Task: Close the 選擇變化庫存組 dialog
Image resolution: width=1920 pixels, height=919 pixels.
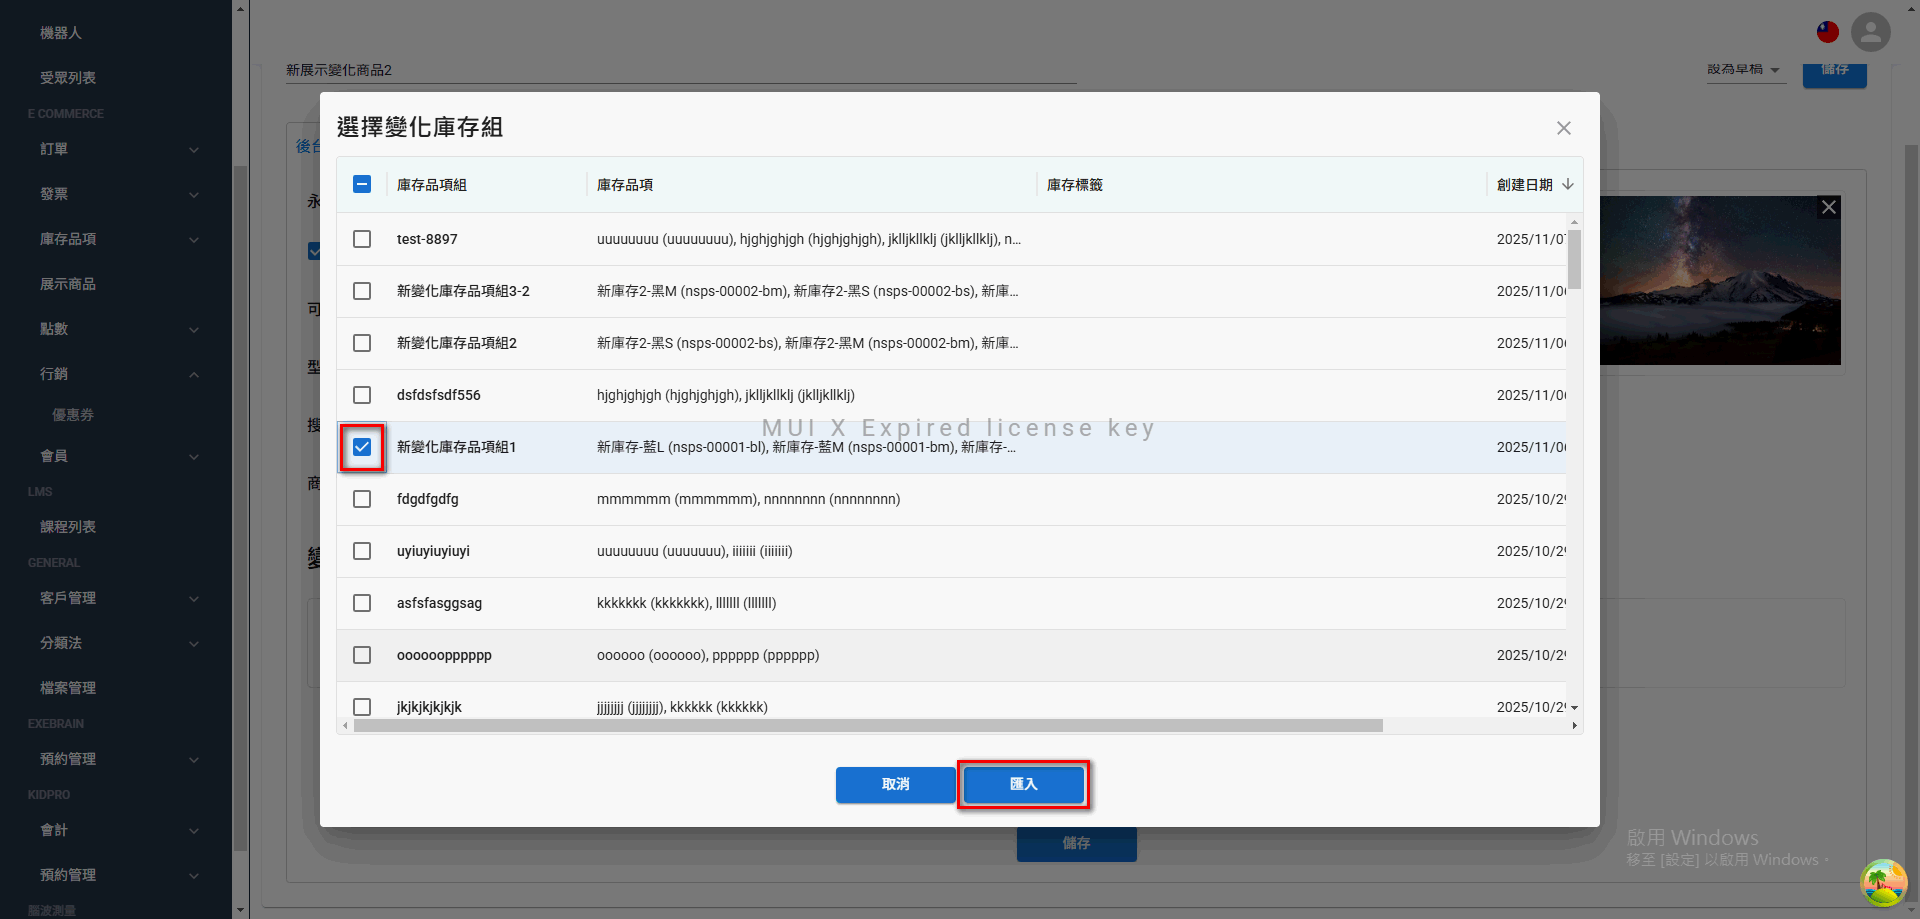Action: (1564, 128)
